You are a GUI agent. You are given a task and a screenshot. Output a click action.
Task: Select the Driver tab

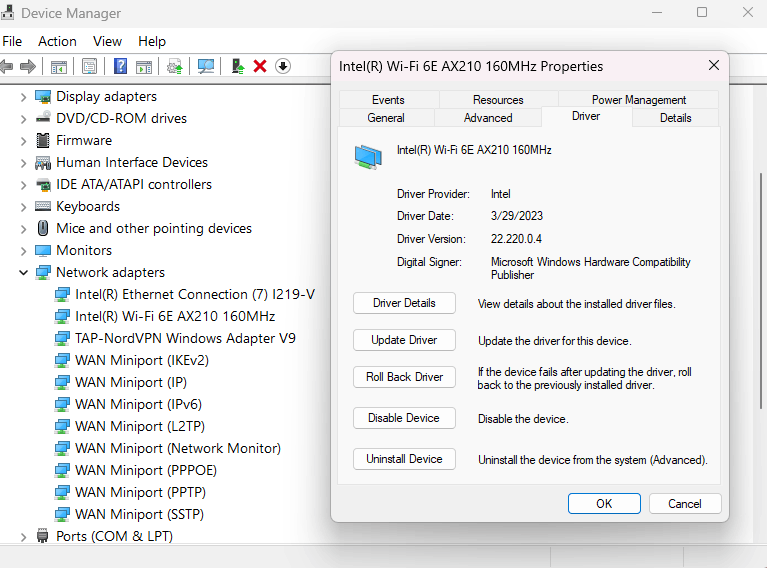pyautogui.click(x=586, y=116)
